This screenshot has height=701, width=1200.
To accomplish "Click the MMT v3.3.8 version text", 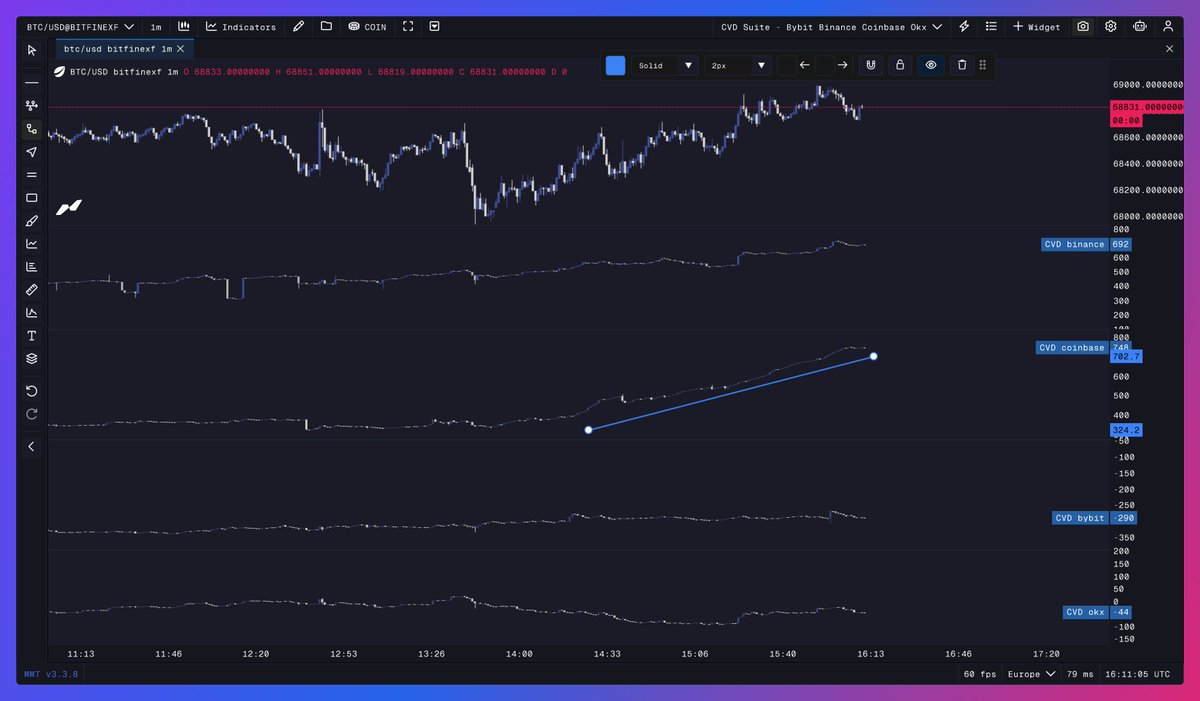I will click(50, 674).
